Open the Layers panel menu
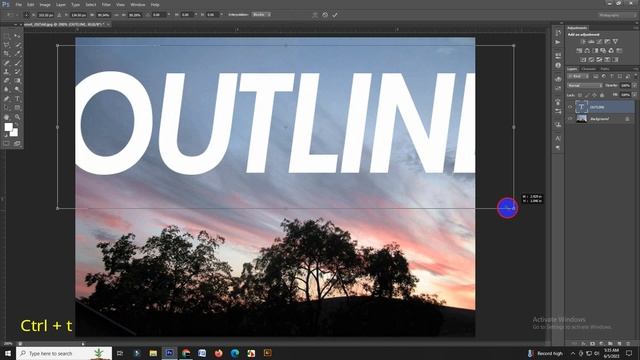Viewport: 640px width, 360px height. tap(636, 69)
